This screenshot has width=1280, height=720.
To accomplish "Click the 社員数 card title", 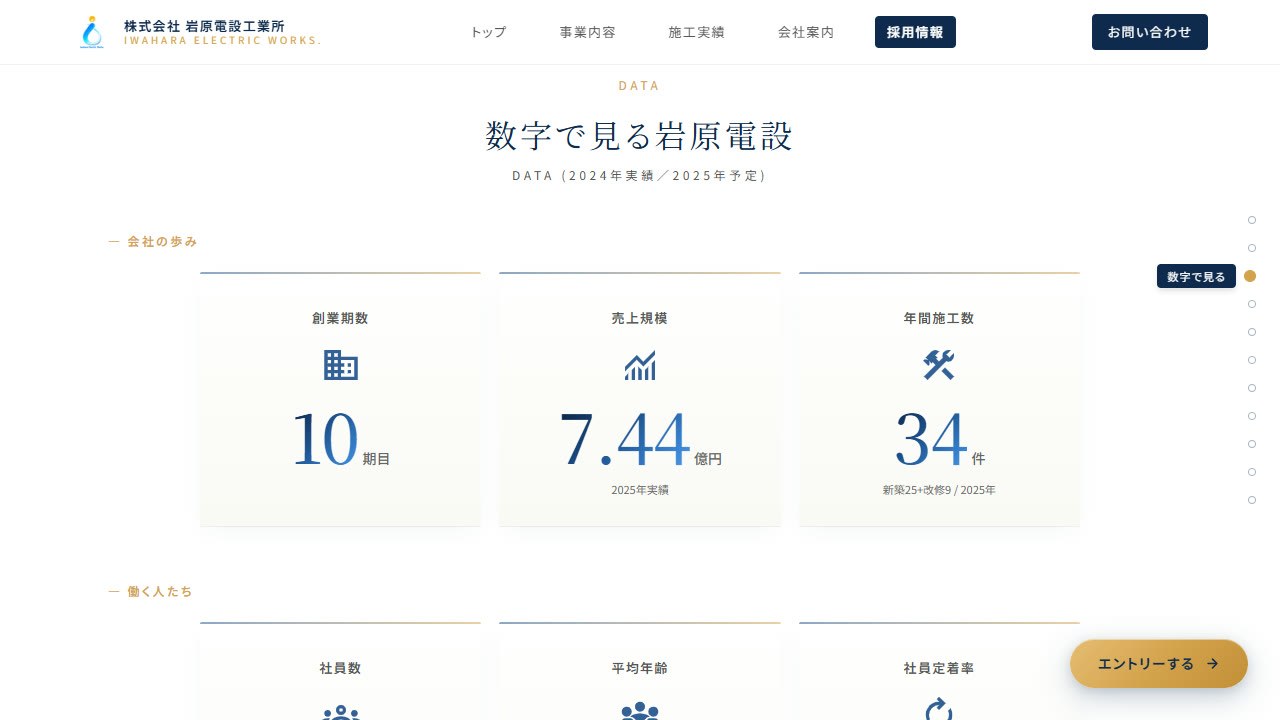I will pyautogui.click(x=341, y=668).
